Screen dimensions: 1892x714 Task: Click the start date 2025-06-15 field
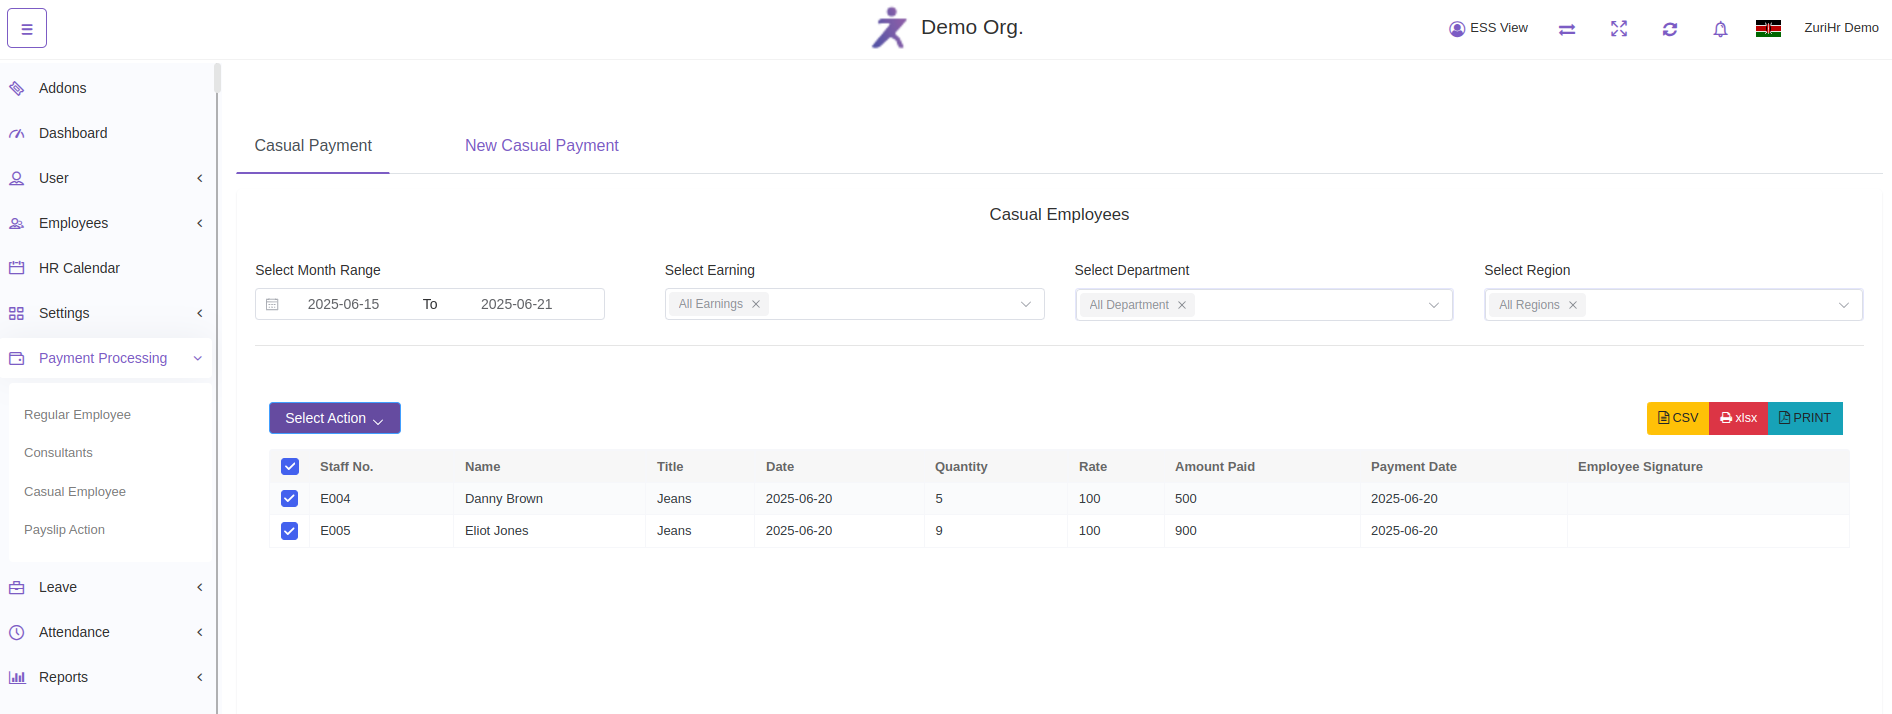coord(343,304)
